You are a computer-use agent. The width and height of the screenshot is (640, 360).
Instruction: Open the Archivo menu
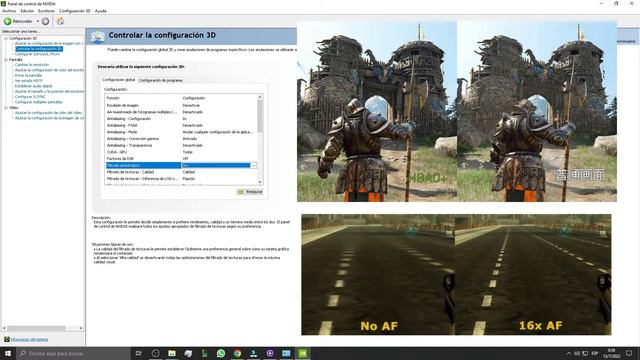click(x=9, y=11)
